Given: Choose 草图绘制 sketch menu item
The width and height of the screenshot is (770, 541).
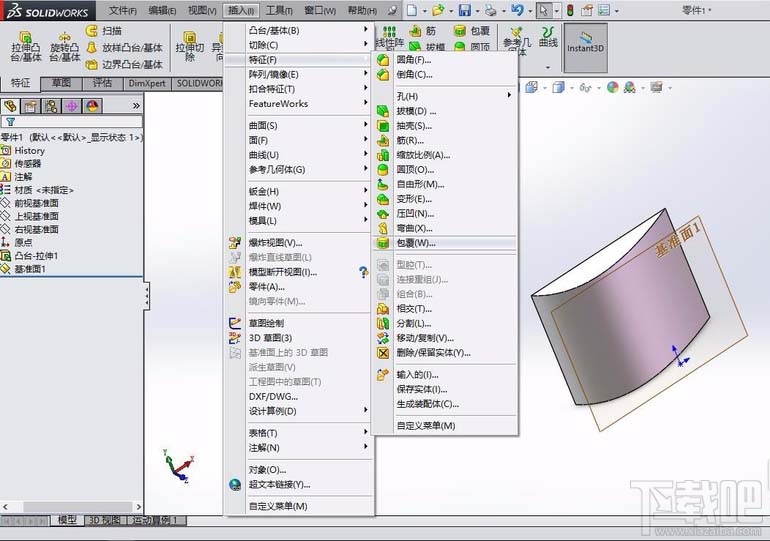Looking at the screenshot, I should click(299, 323).
